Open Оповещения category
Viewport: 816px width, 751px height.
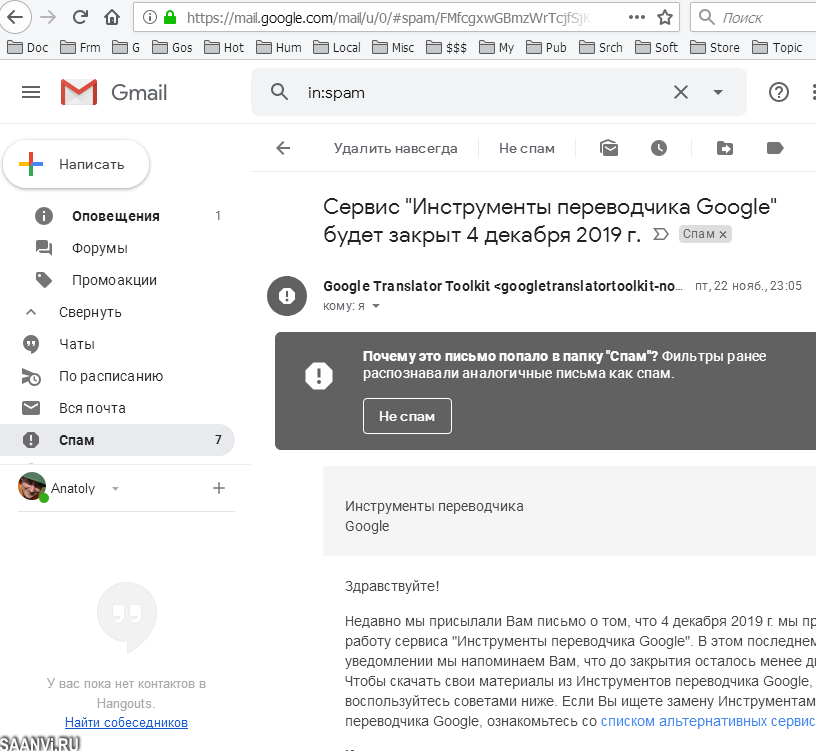click(117, 216)
